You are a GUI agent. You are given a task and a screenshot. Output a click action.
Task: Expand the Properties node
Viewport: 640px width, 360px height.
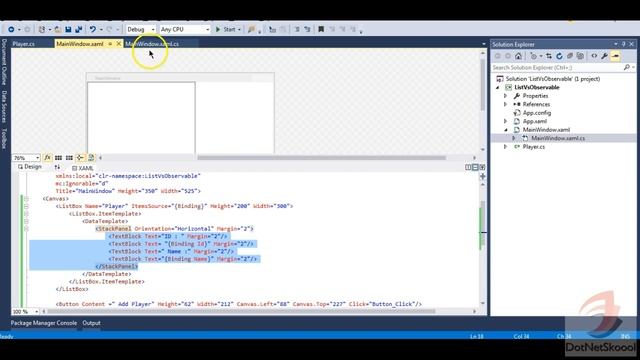(505, 96)
